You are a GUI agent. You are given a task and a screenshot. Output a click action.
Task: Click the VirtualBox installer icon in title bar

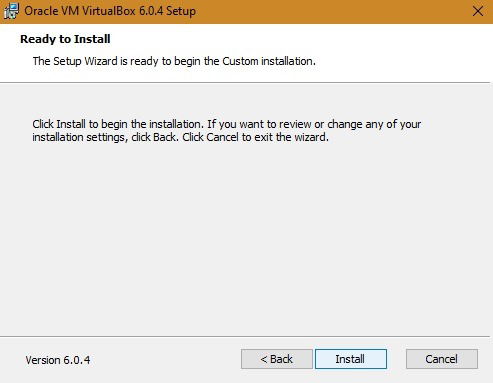click(11, 11)
